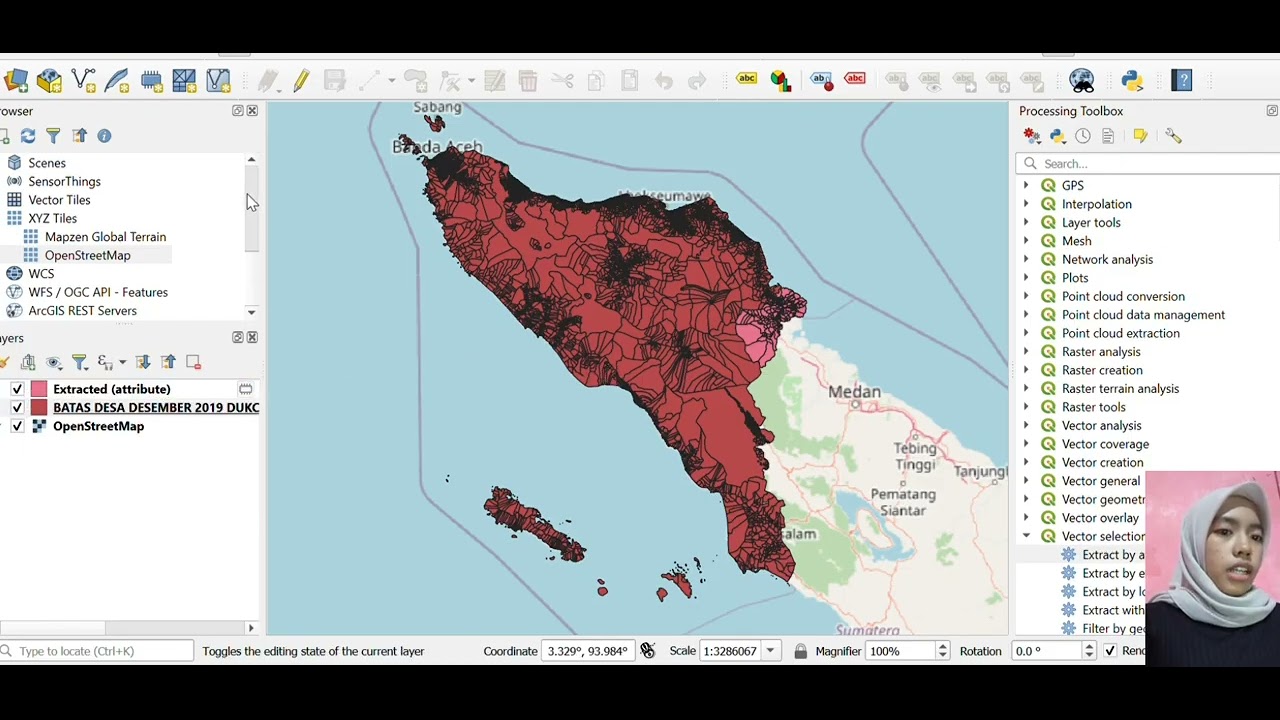Select Mapzen Global Terrain in Browser
Screen dimensions: 1280x720
(105, 237)
